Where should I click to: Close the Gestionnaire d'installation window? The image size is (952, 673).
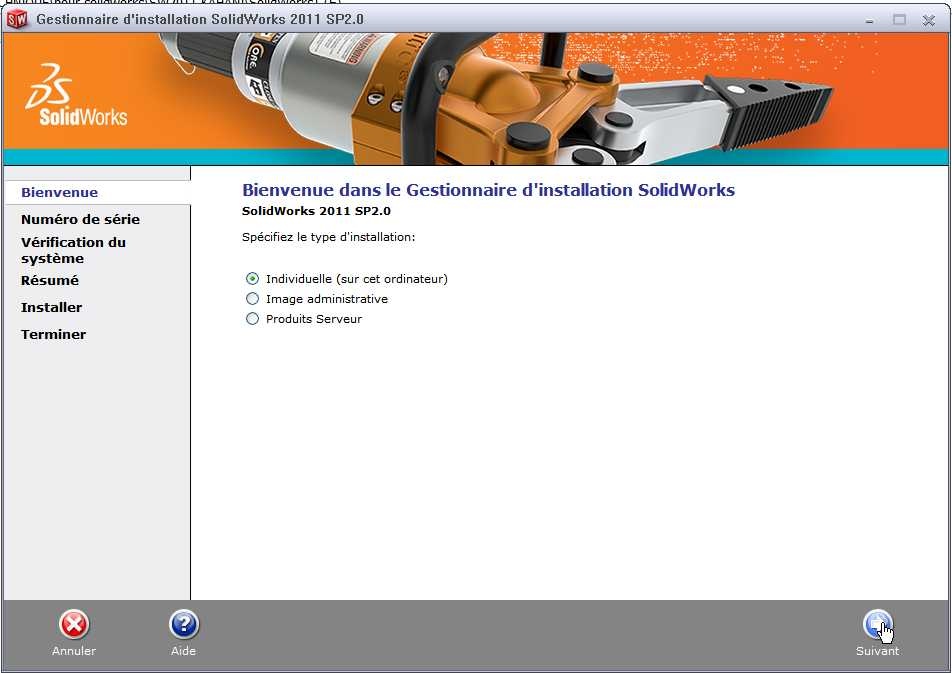pyautogui.click(x=928, y=20)
